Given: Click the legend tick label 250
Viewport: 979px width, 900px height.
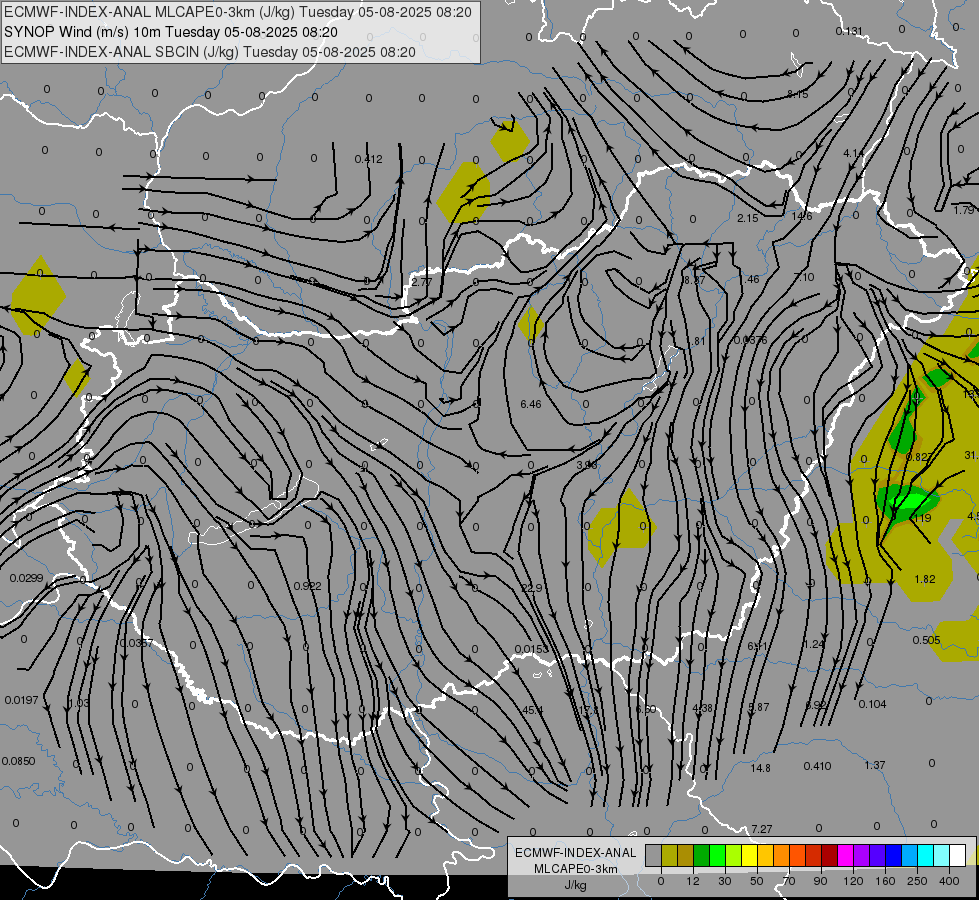Looking at the screenshot, I should pyautogui.click(x=917, y=881).
